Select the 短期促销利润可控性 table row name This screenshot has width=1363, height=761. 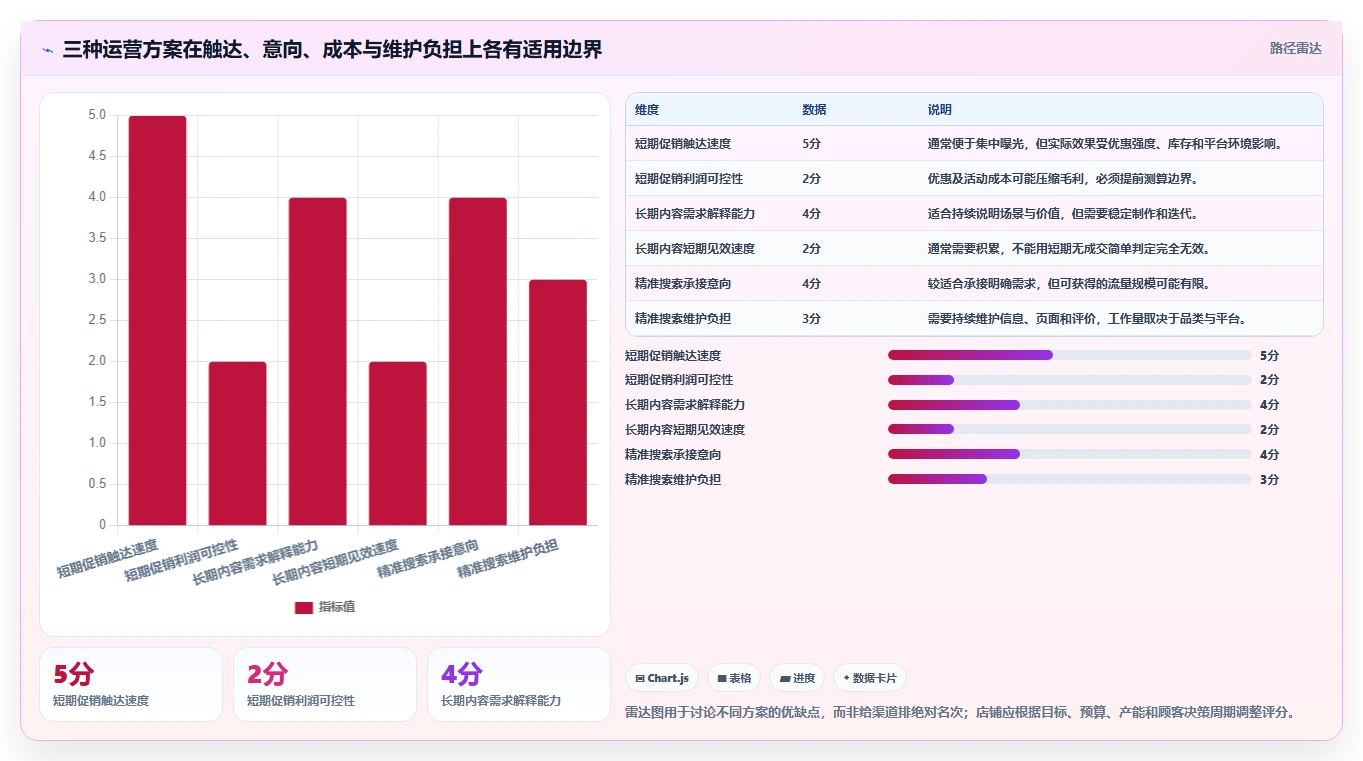point(689,178)
